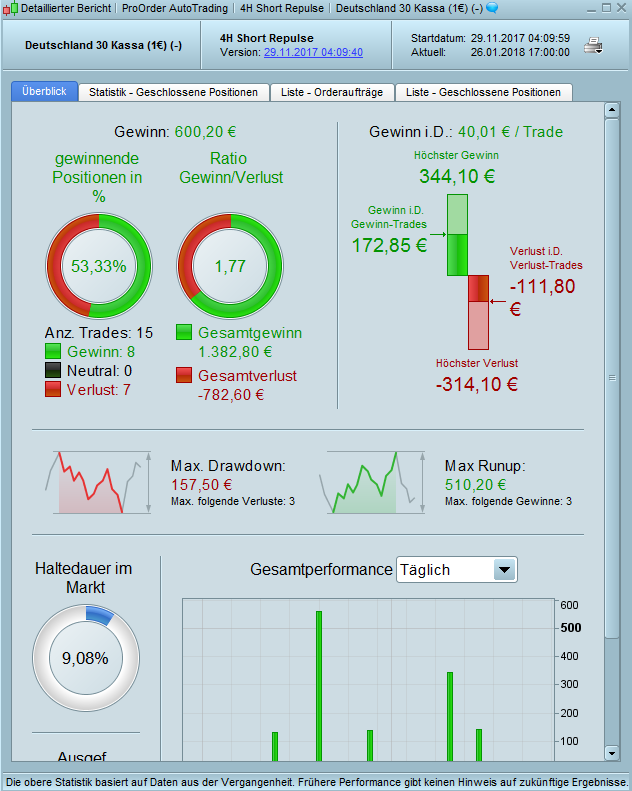This screenshot has width=632, height=791.
Task: Open version link 29.11.2017 04:09:40
Action: (x=313, y=52)
